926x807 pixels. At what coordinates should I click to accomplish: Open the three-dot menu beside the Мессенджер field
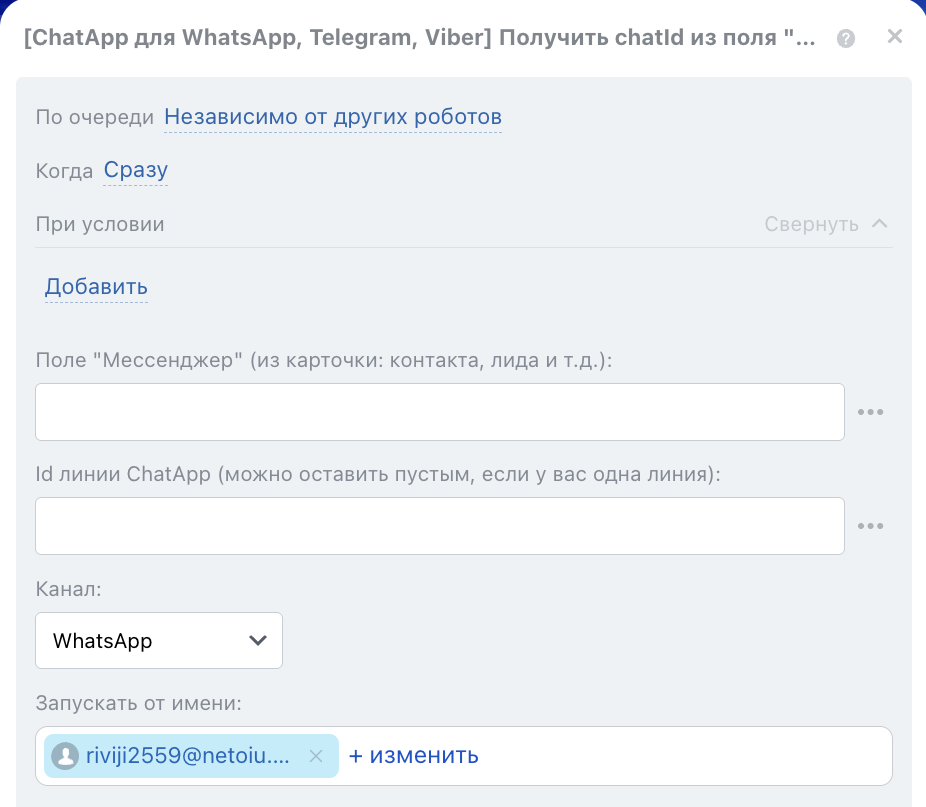coord(871,412)
